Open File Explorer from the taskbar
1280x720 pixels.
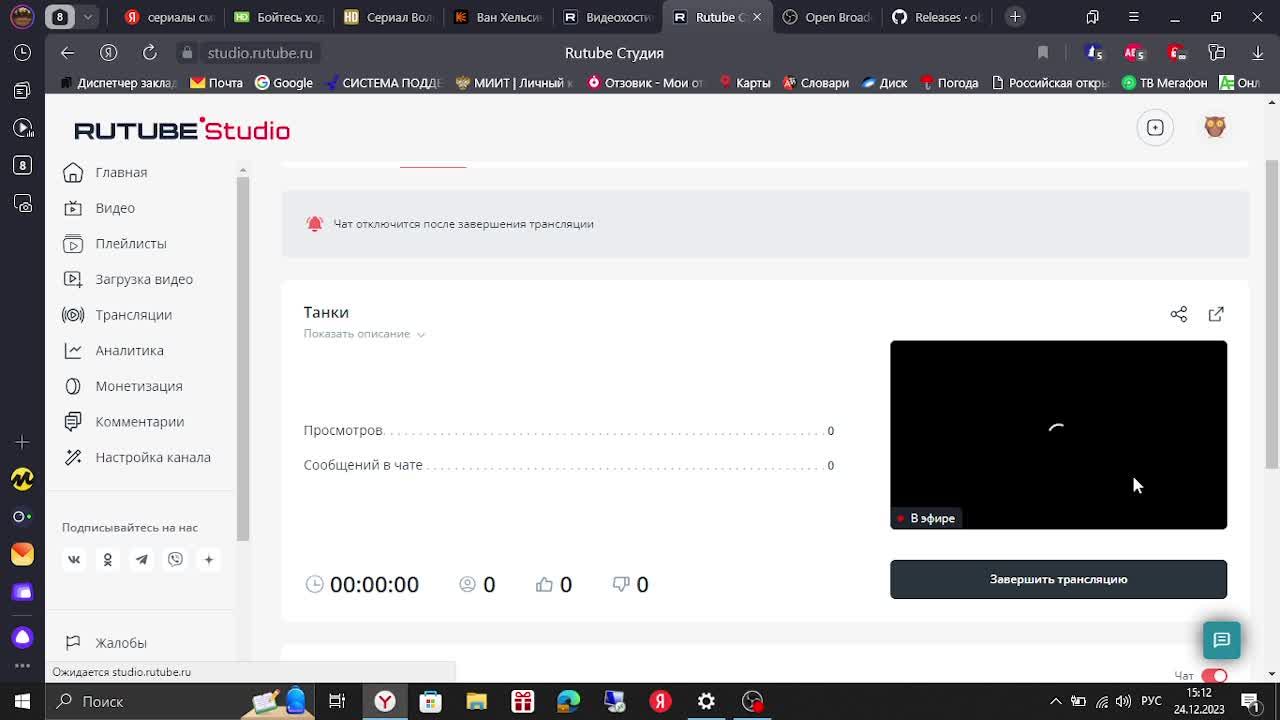(477, 701)
